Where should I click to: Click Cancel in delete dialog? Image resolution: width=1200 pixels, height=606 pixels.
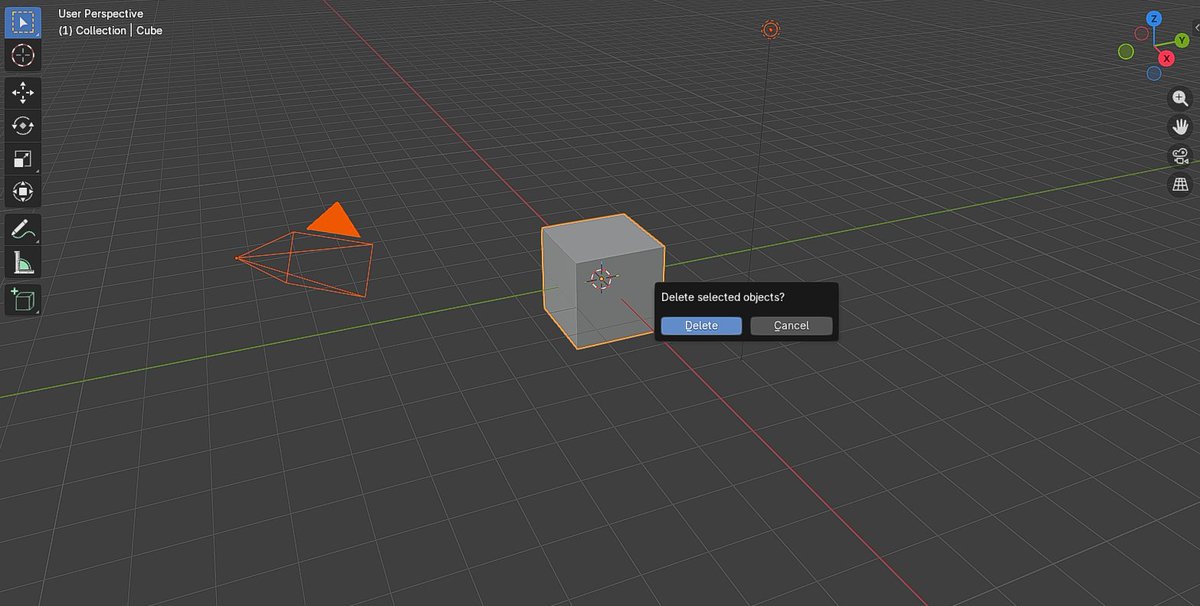tap(791, 326)
